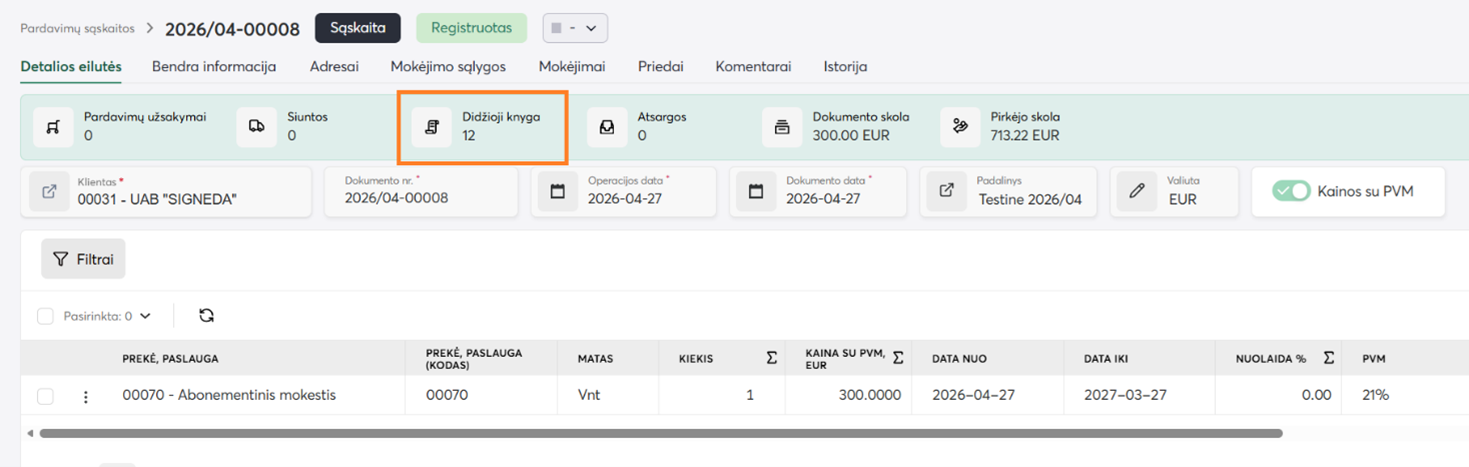Click the Dokumento skola icon

(782, 127)
